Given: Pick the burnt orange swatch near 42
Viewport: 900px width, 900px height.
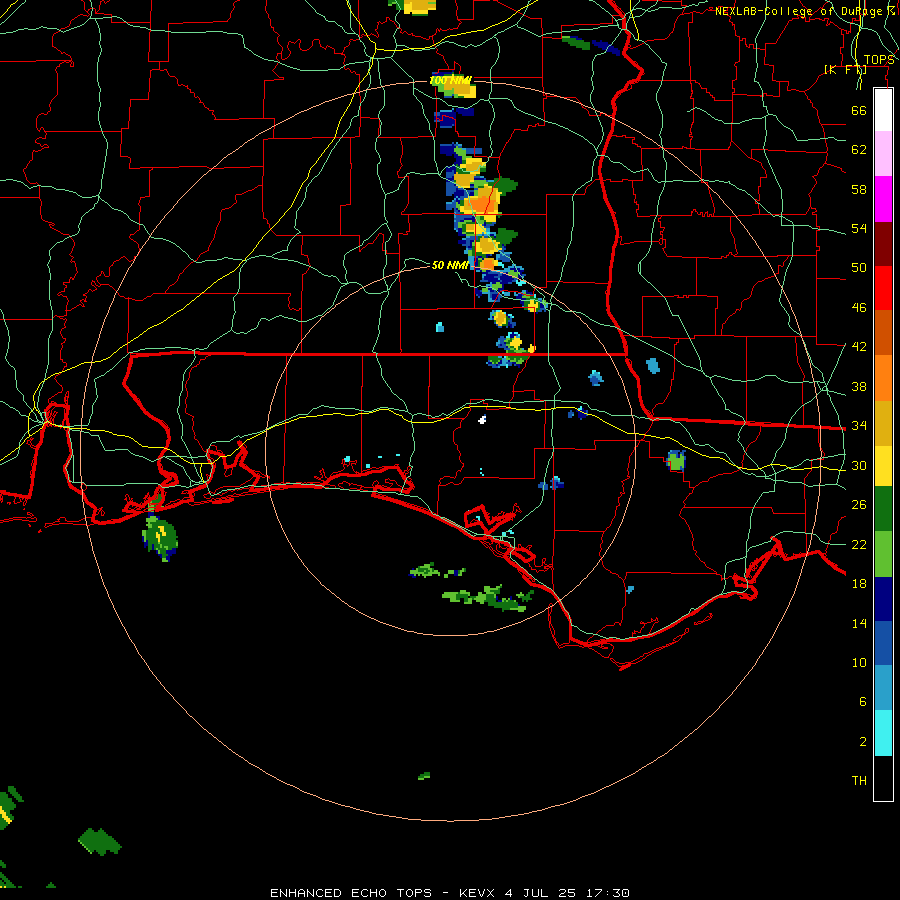Looking at the screenshot, I should tap(883, 332).
